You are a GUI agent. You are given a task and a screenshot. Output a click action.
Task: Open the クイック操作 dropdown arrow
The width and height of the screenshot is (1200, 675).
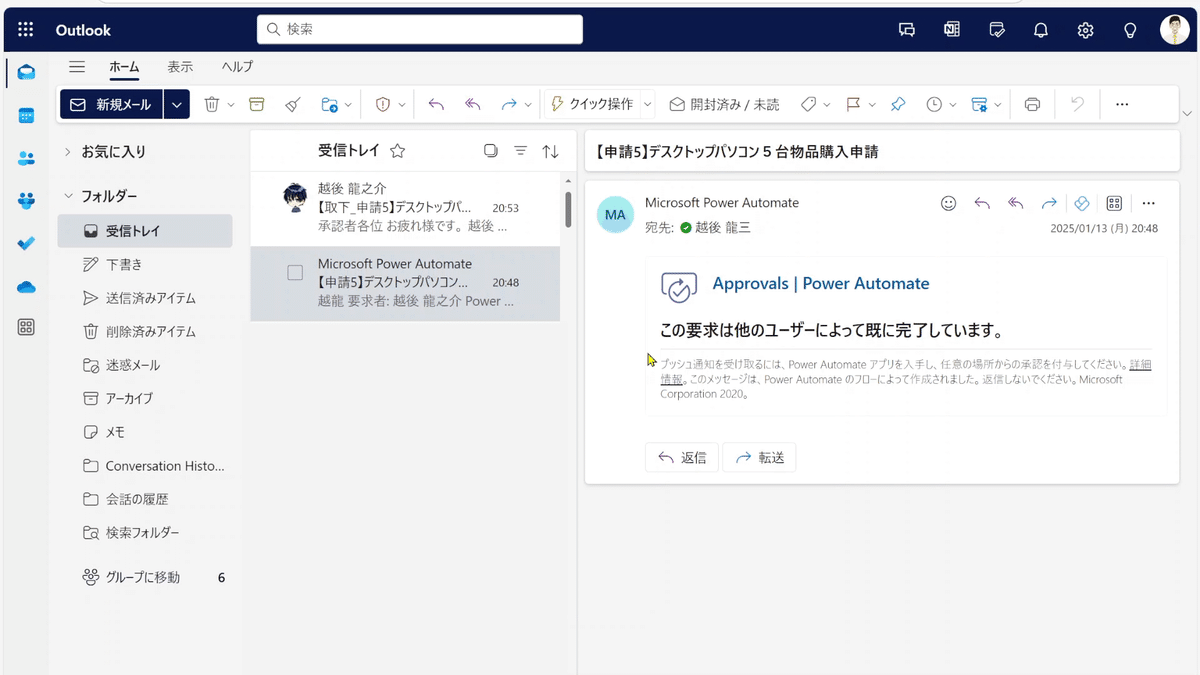[648, 104]
